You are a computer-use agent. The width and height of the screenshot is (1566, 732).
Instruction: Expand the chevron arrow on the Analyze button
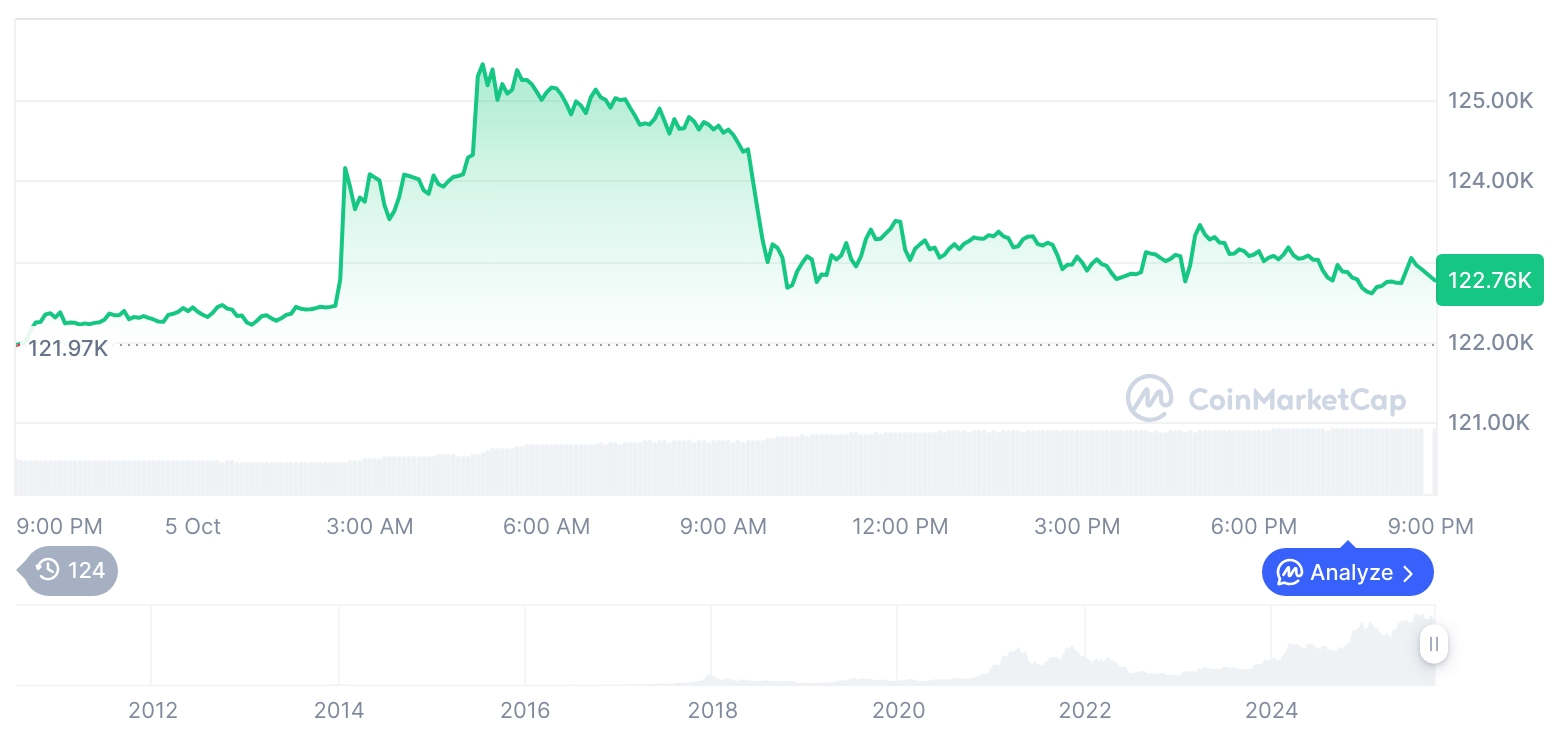pyautogui.click(x=1408, y=573)
